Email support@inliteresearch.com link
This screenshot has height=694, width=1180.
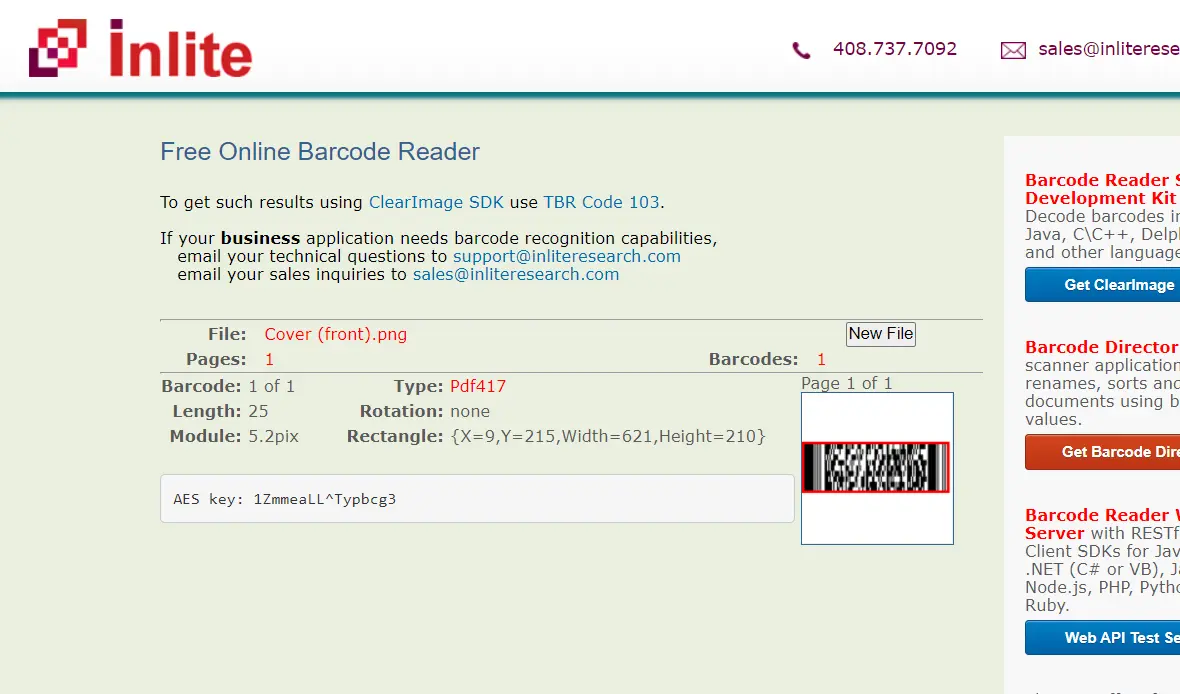tap(567, 257)
